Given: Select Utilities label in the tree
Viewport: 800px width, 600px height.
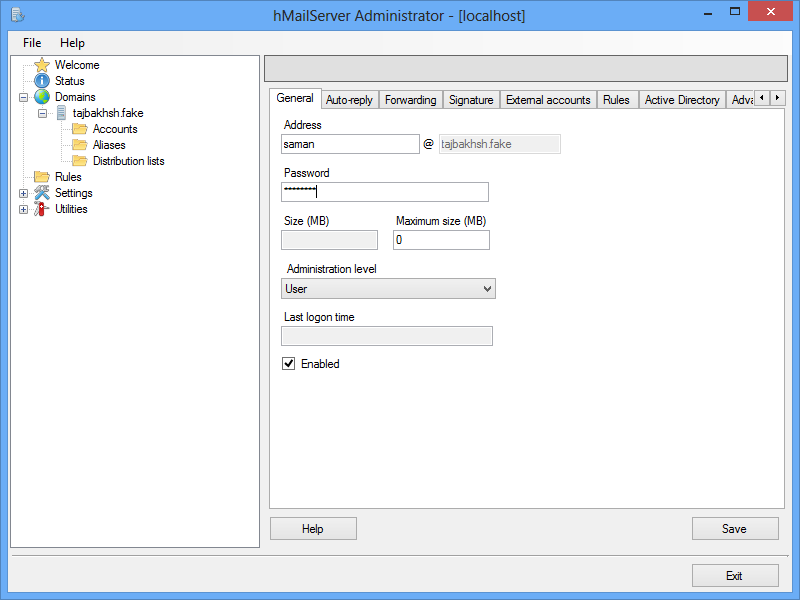Looking at the screenshot, I should click(71, 209).
